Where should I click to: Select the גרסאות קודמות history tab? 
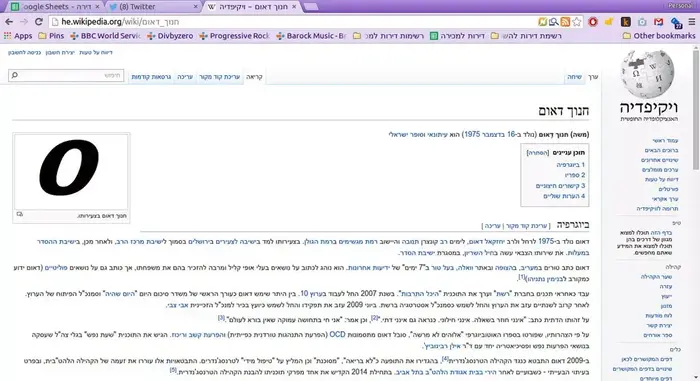[151, 77]
